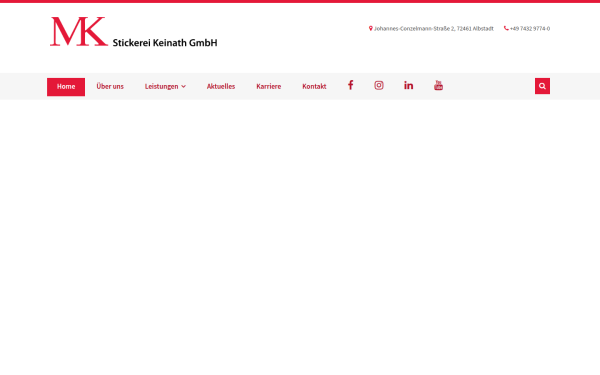Open the Über uns menu item
This screenshot has width=600, height=375.
pyautogui.click(x=110, y=86)
